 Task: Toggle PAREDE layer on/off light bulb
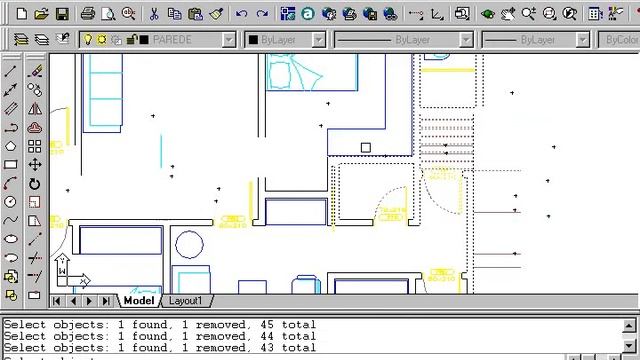coord(87,40)
